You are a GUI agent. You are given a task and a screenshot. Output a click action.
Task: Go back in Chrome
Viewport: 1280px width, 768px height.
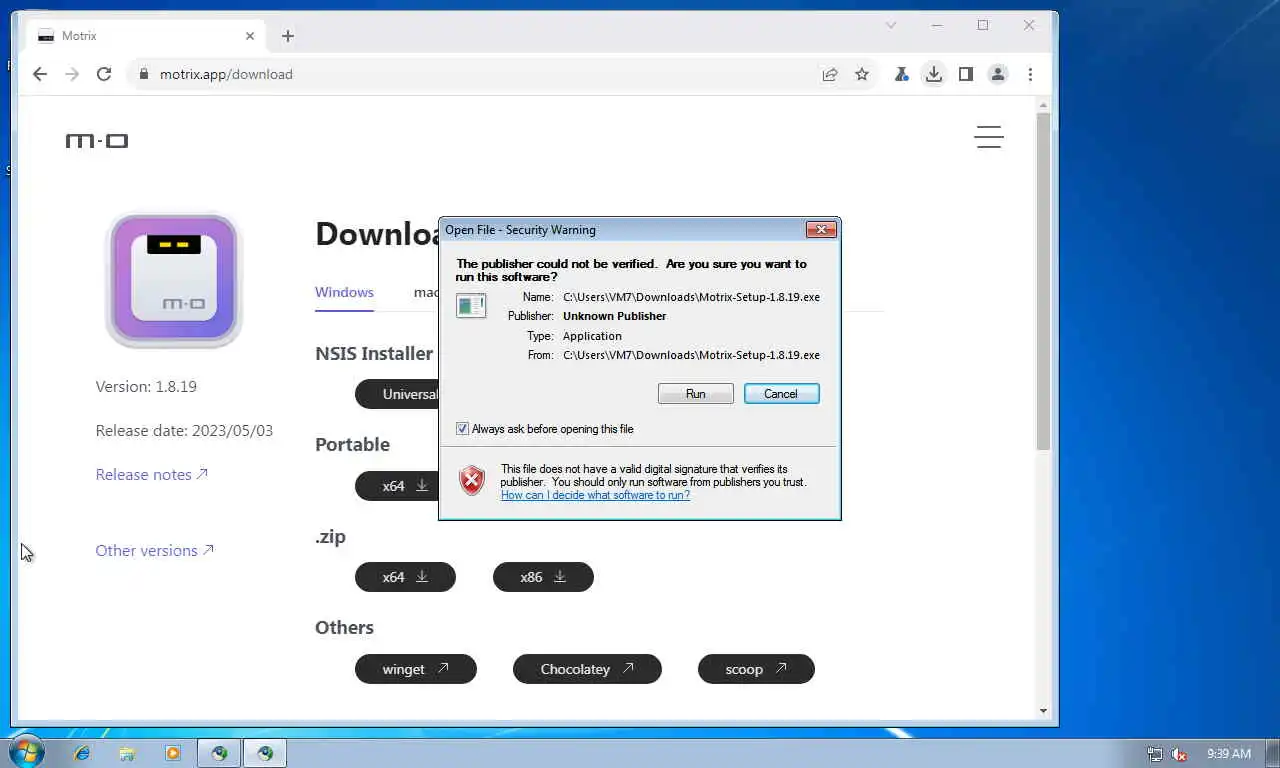click(x=40, y=74)
